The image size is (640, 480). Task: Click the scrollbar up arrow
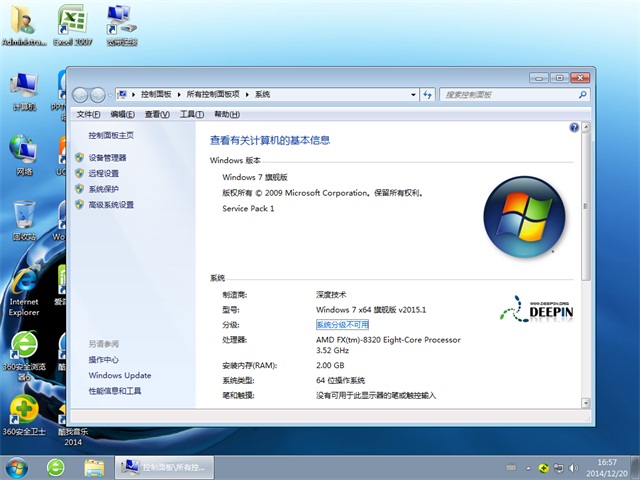pos(586,127)
